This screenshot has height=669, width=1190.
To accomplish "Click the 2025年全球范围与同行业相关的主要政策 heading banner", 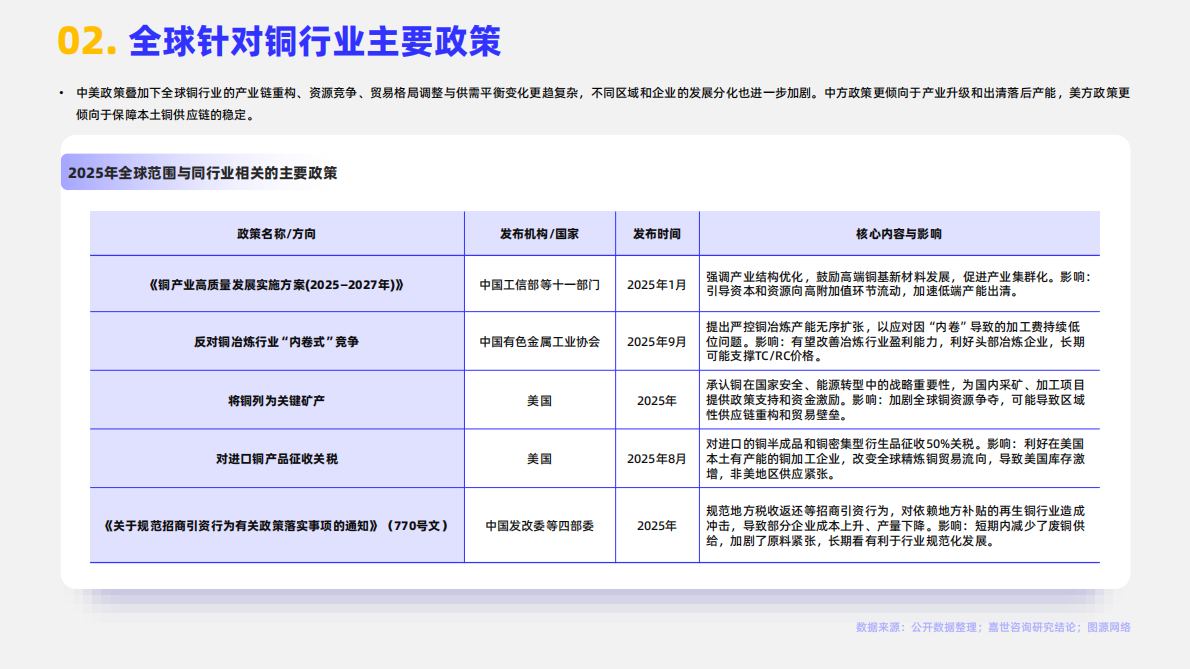I will (x=203, y=173).
